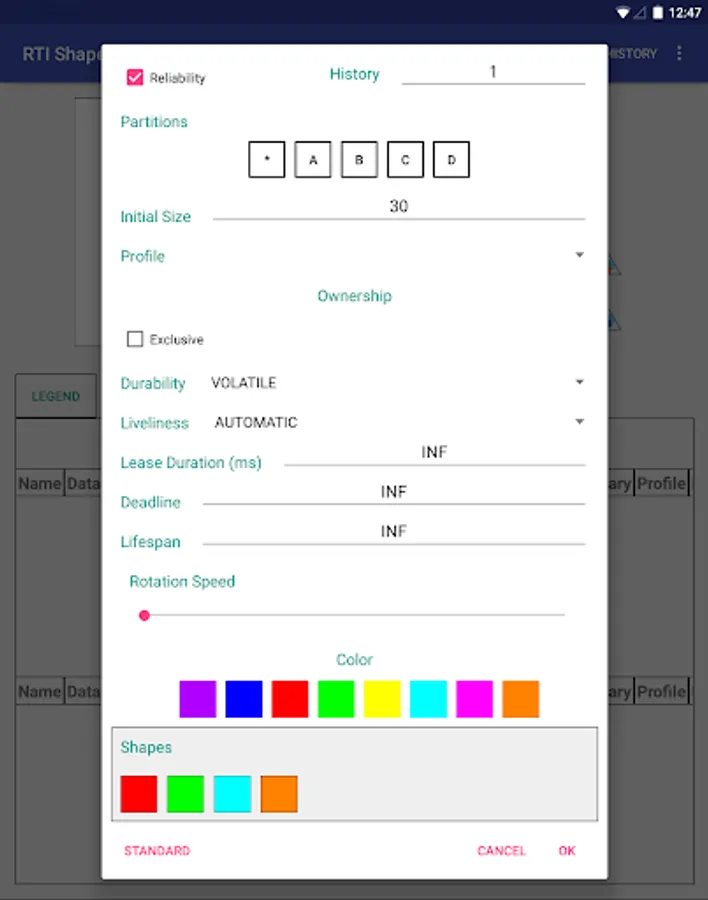Screen dimensions: 708x900
Task: Click the Initial Size field
Action: 399,207
